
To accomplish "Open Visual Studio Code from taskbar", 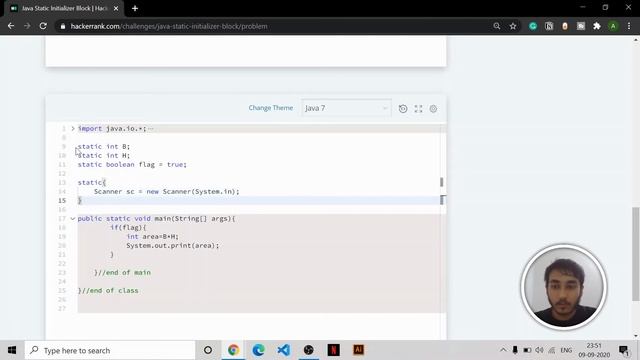I will tap(284, 350).
